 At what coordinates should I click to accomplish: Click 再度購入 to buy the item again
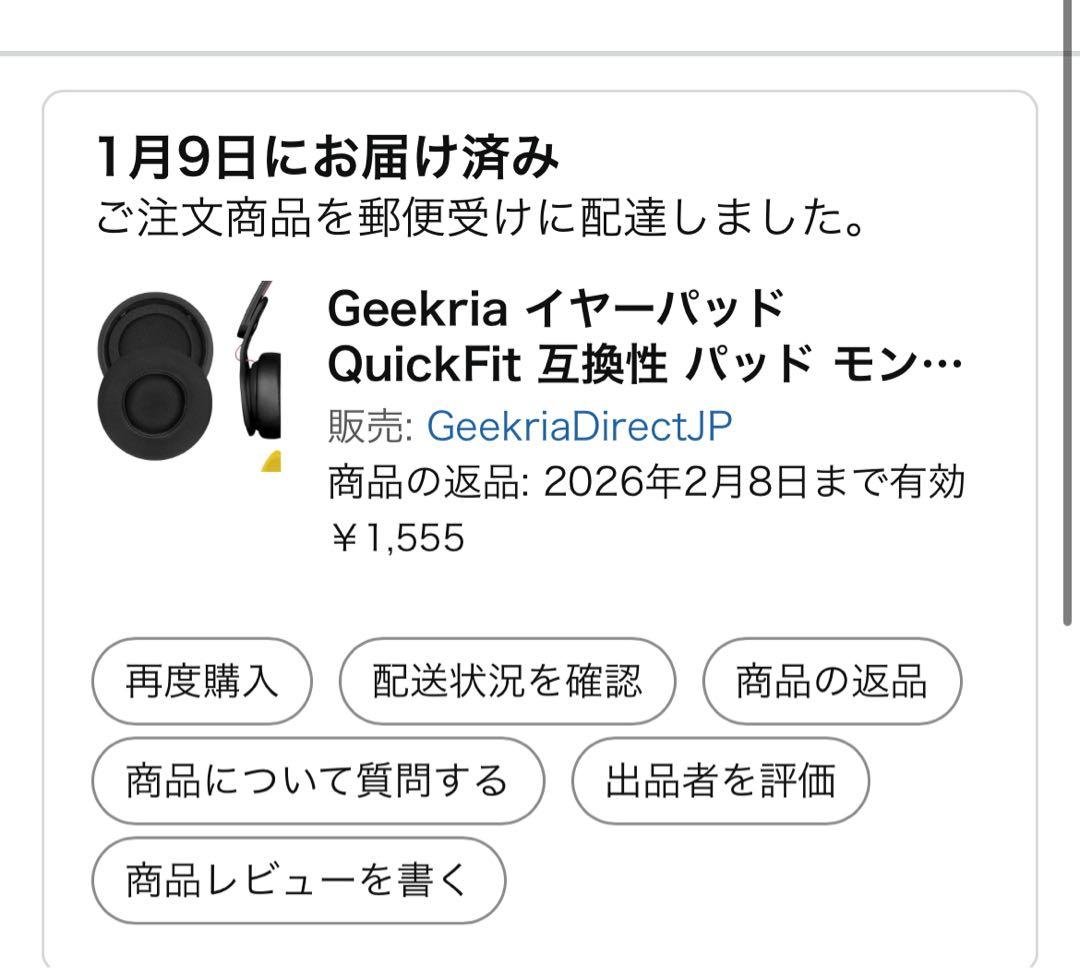coord(200,679)
